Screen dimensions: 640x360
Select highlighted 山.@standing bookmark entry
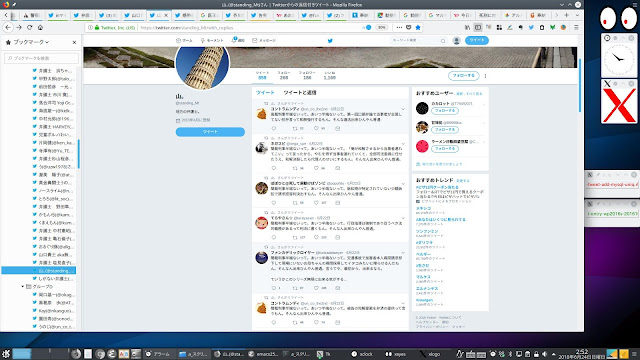click(x=39, y=270)
